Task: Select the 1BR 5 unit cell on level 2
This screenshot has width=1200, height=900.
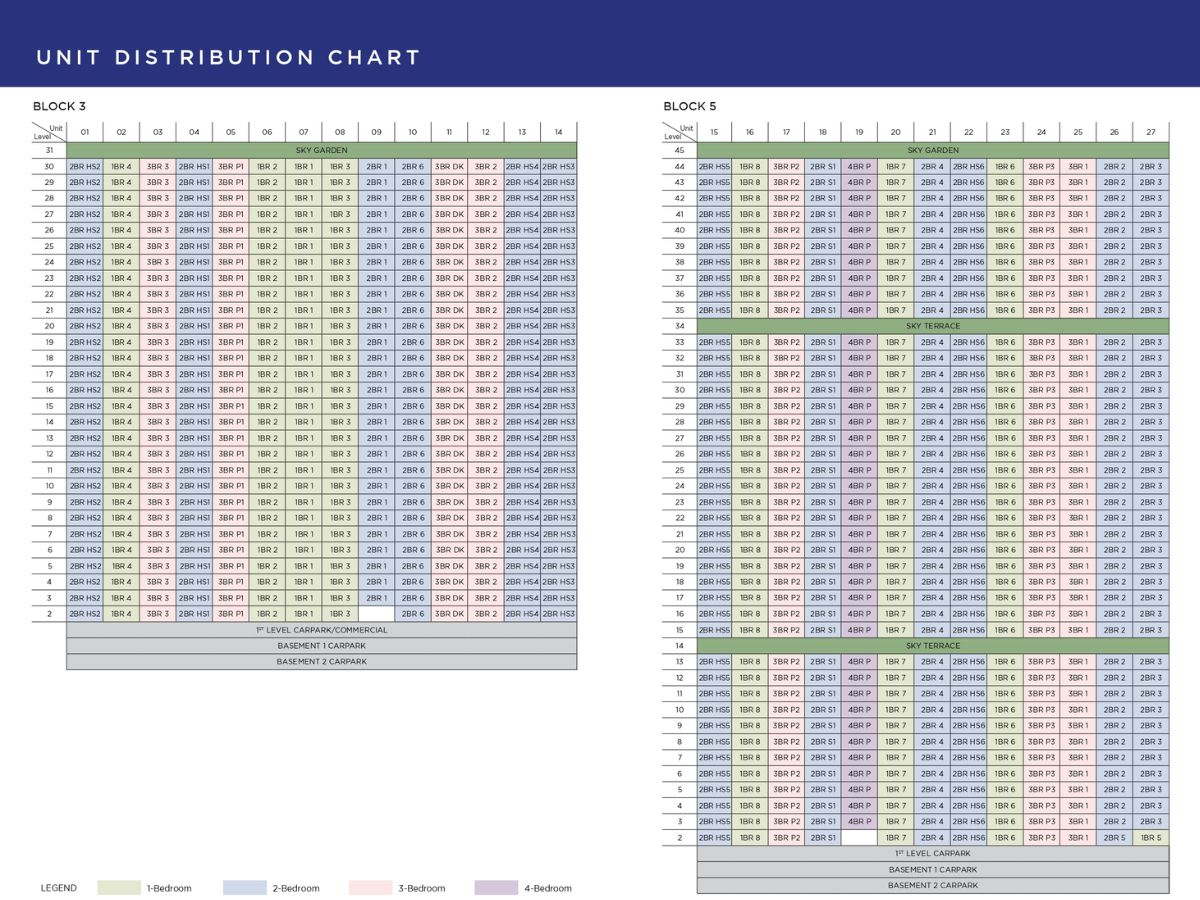Action: [1151, 838]
